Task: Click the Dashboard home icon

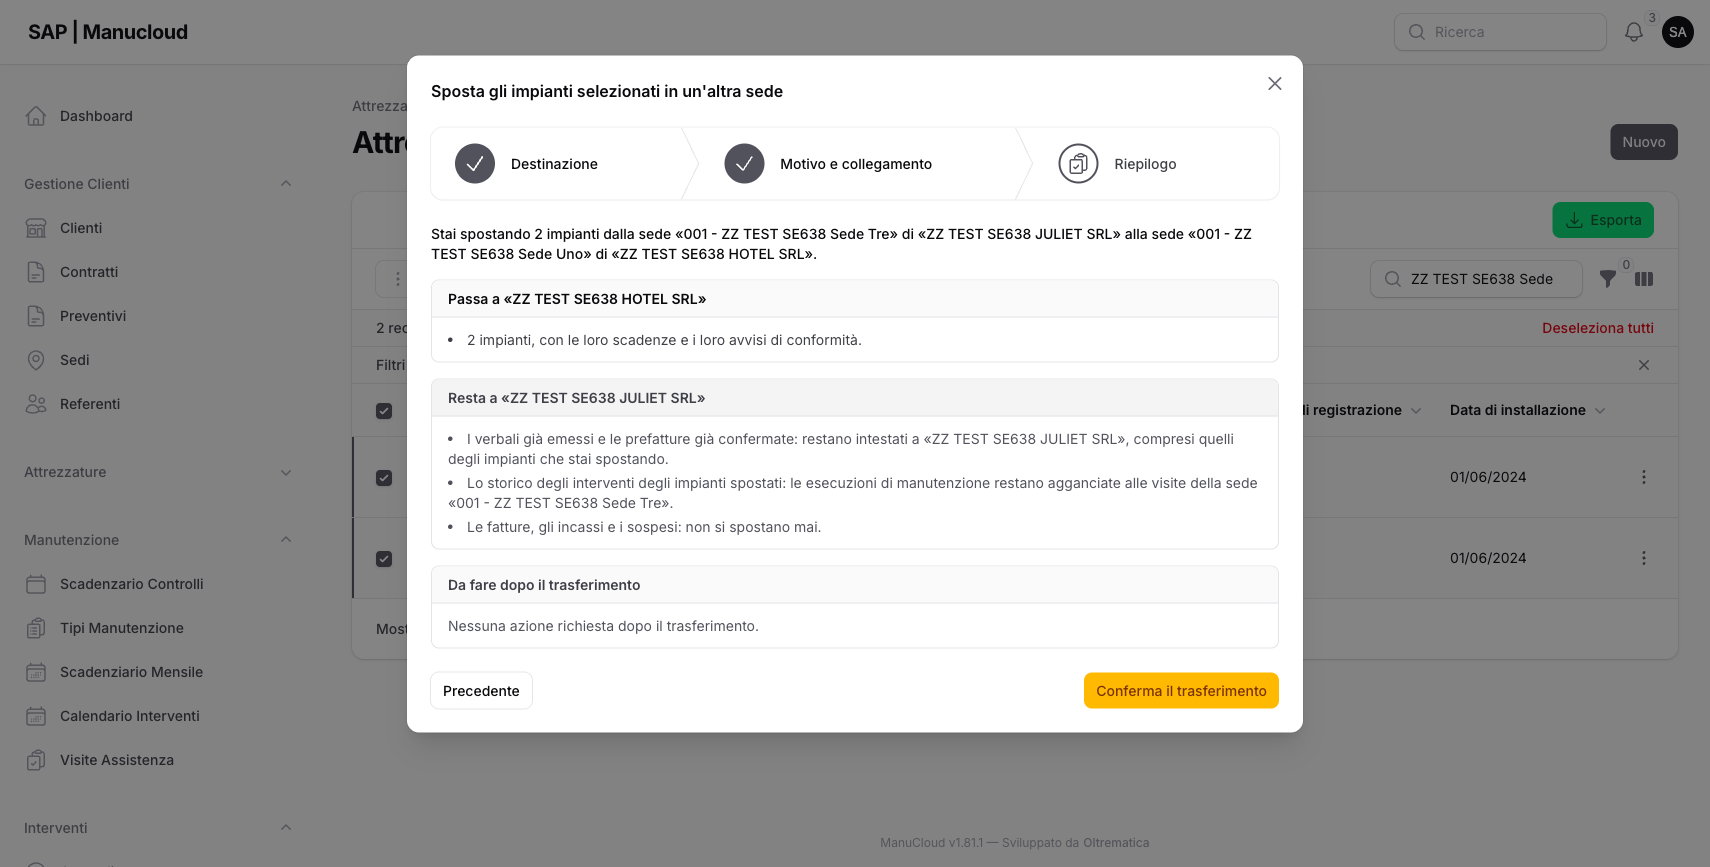Action: (x=36, y=116)
